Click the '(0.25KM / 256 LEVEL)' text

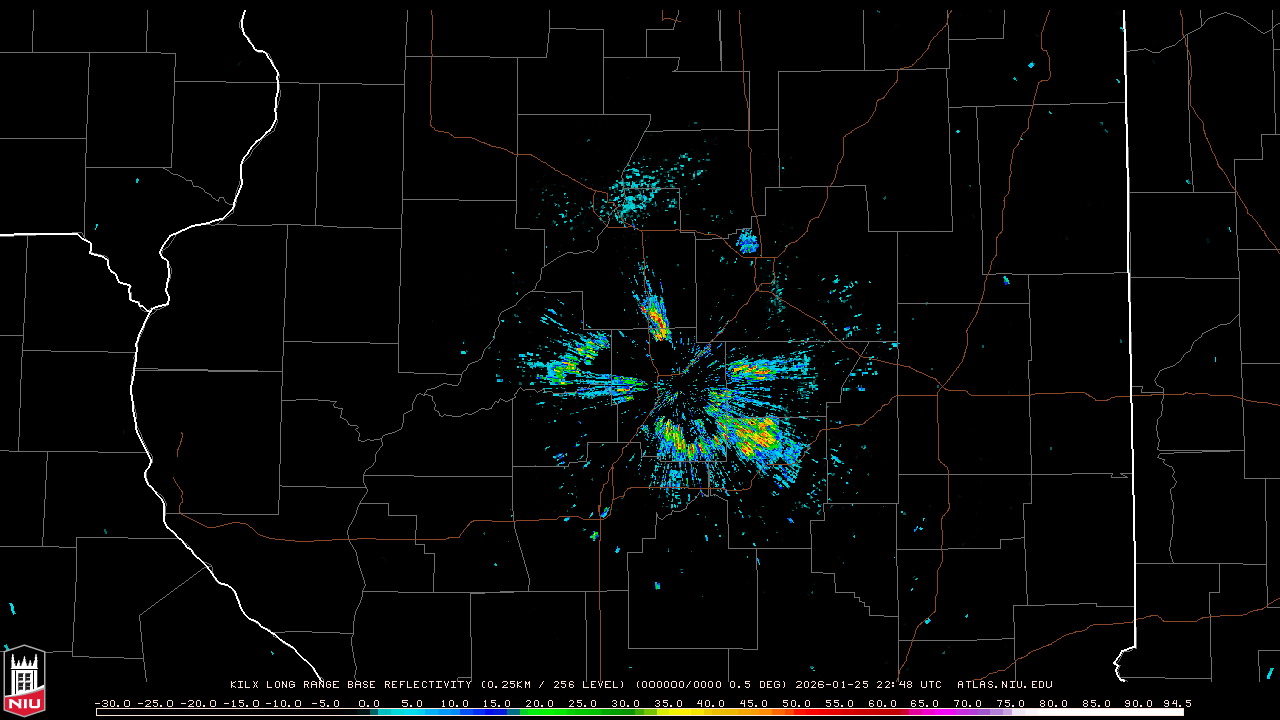(x=553, y=684)
